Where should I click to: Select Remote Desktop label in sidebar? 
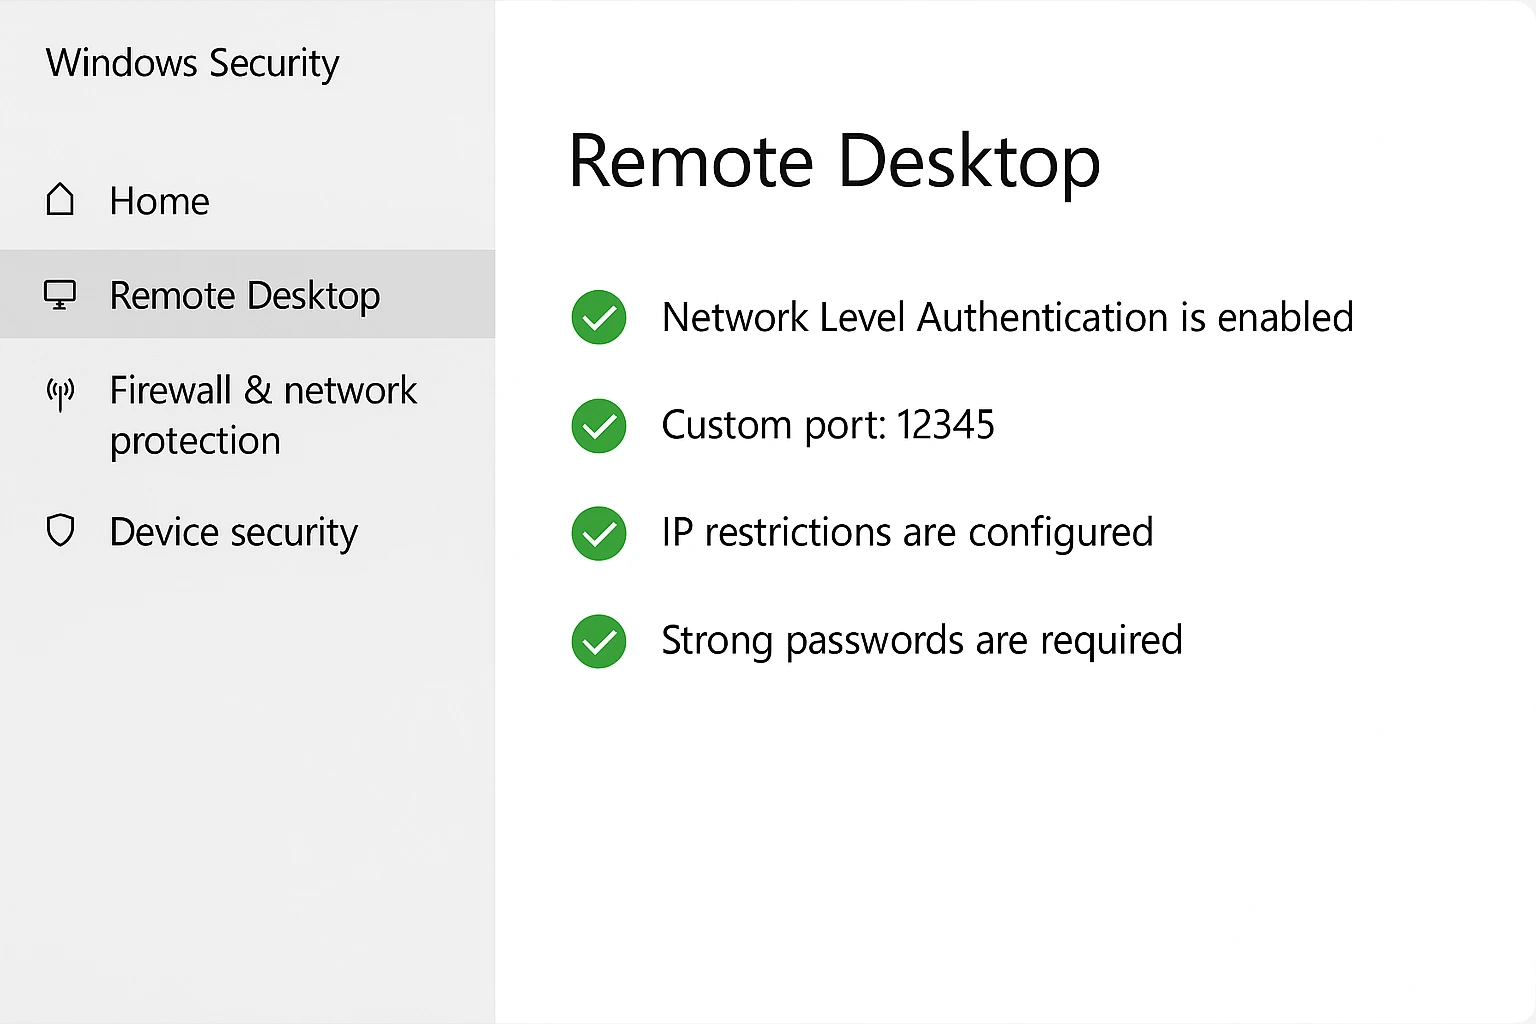click(245, 296)
